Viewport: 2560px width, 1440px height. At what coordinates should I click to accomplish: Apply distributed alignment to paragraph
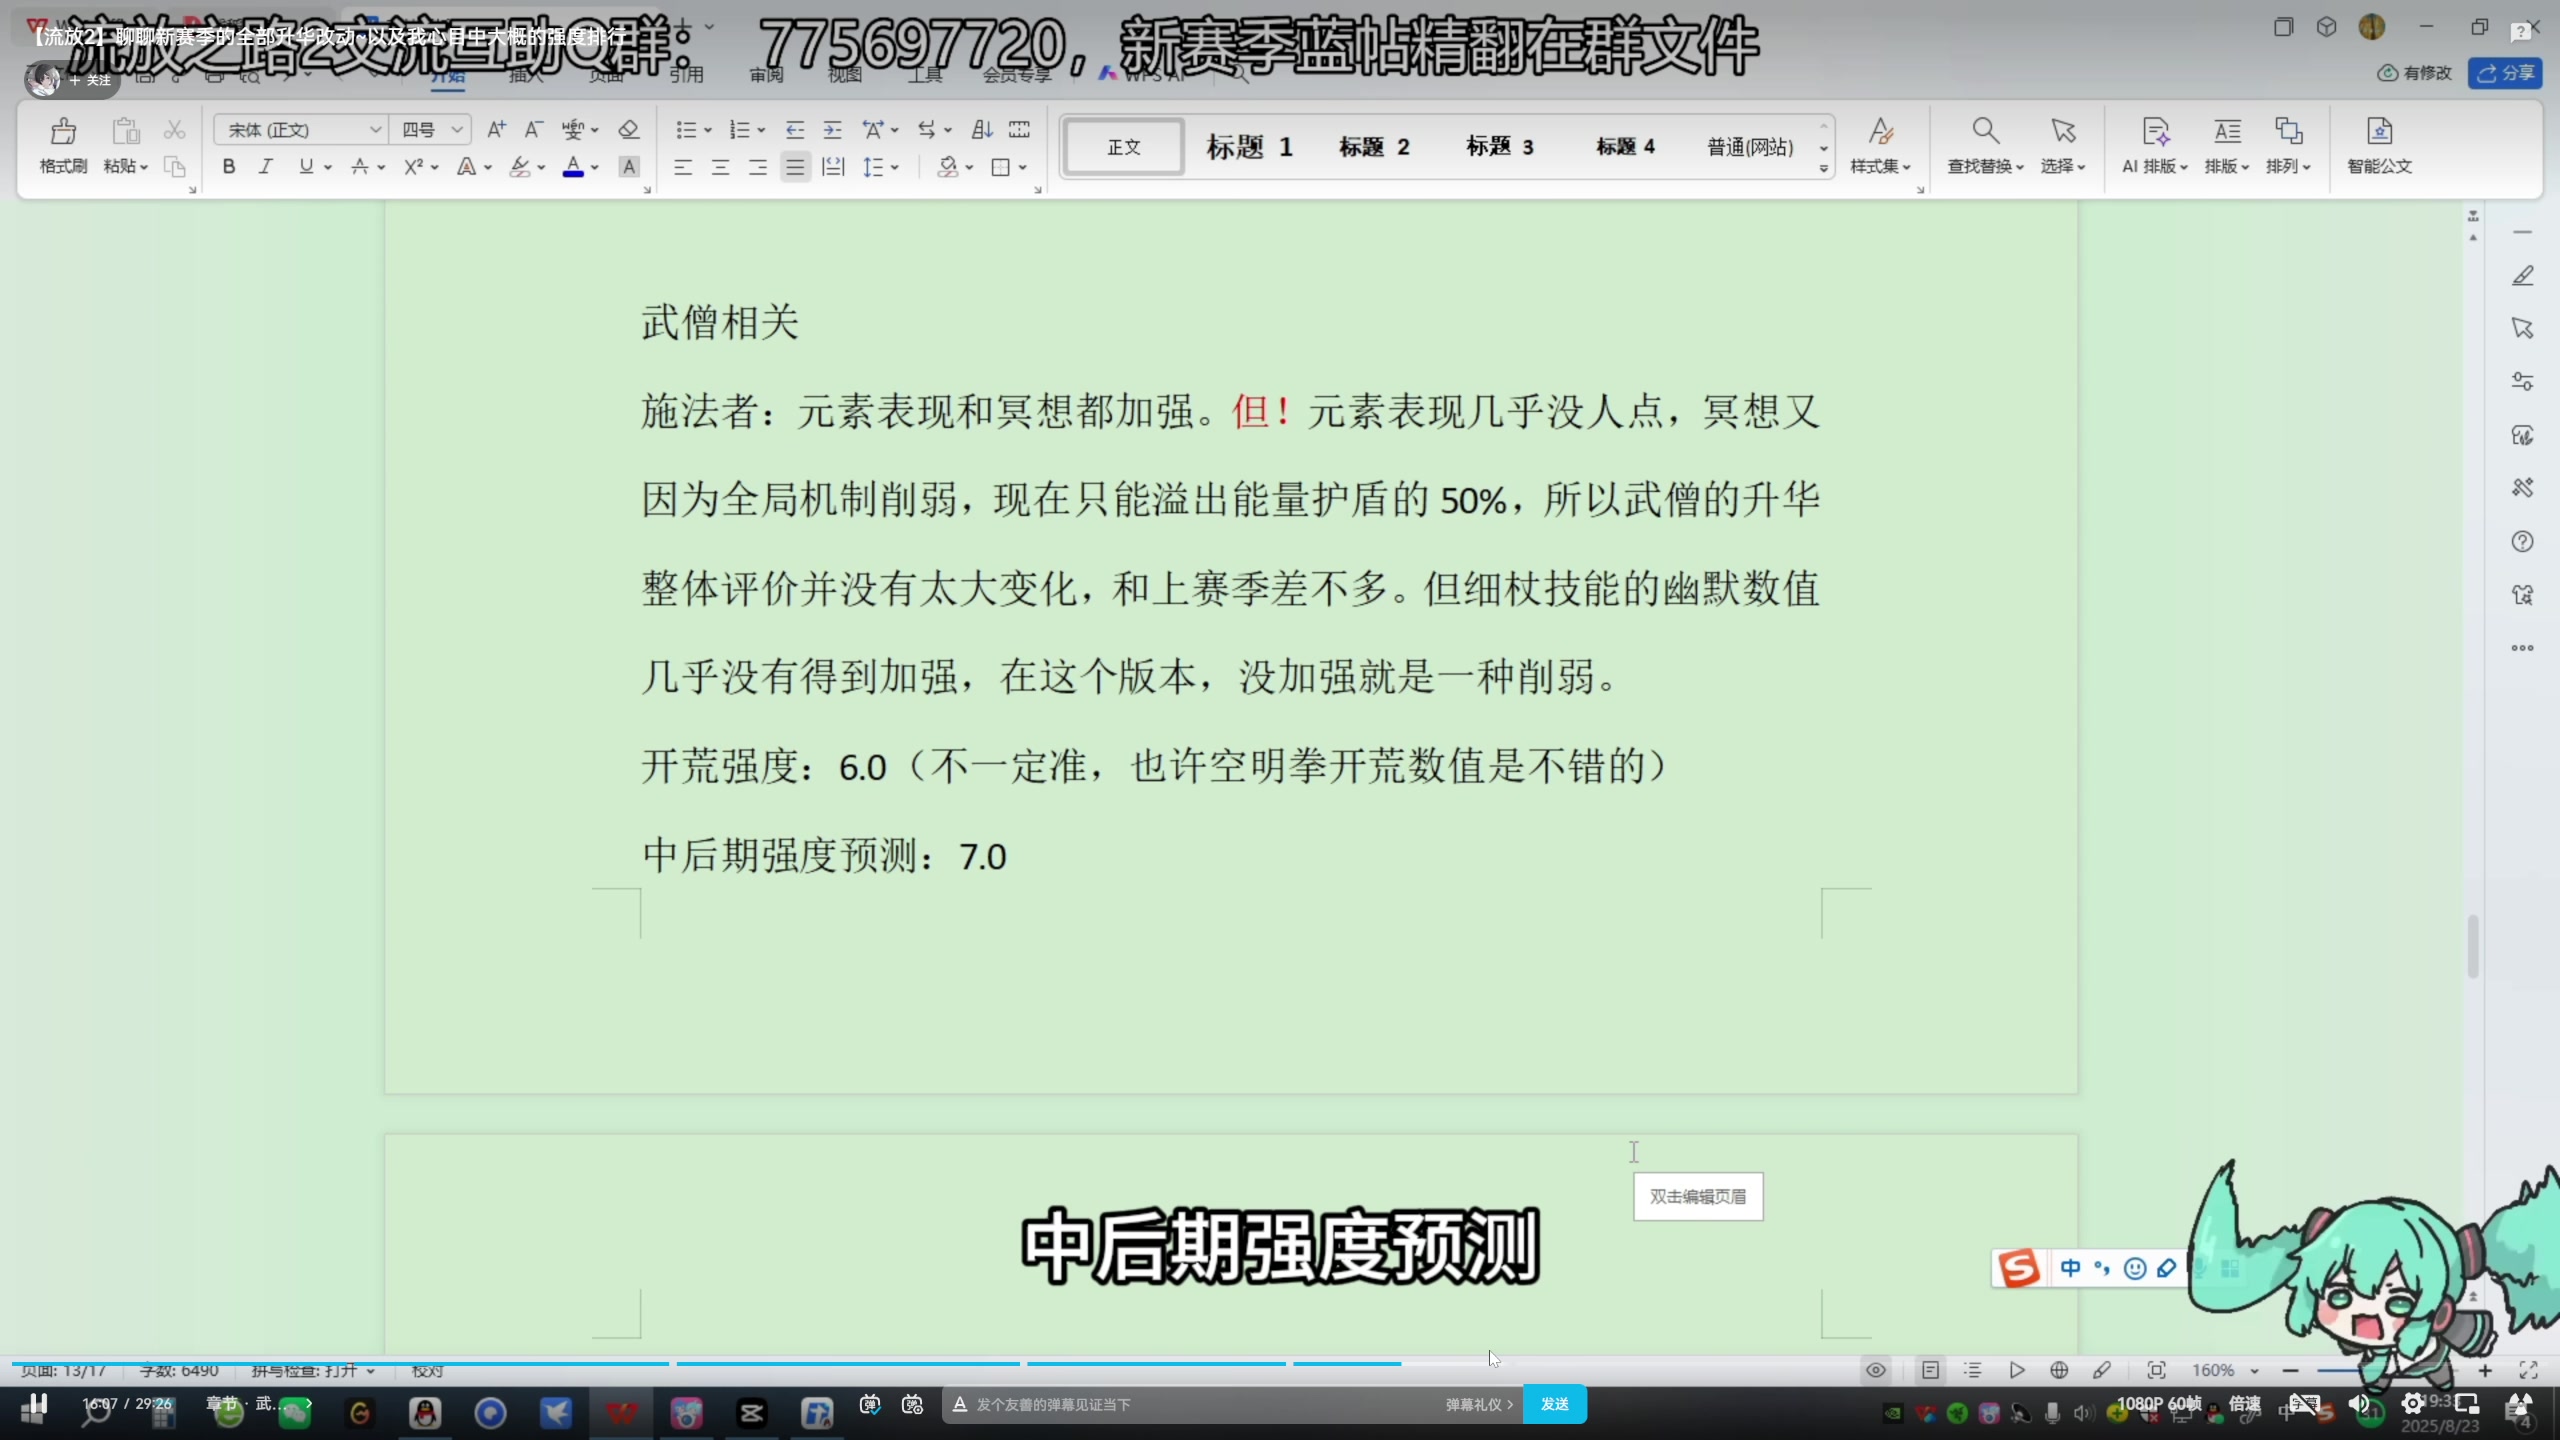click(x=833, y=167)
